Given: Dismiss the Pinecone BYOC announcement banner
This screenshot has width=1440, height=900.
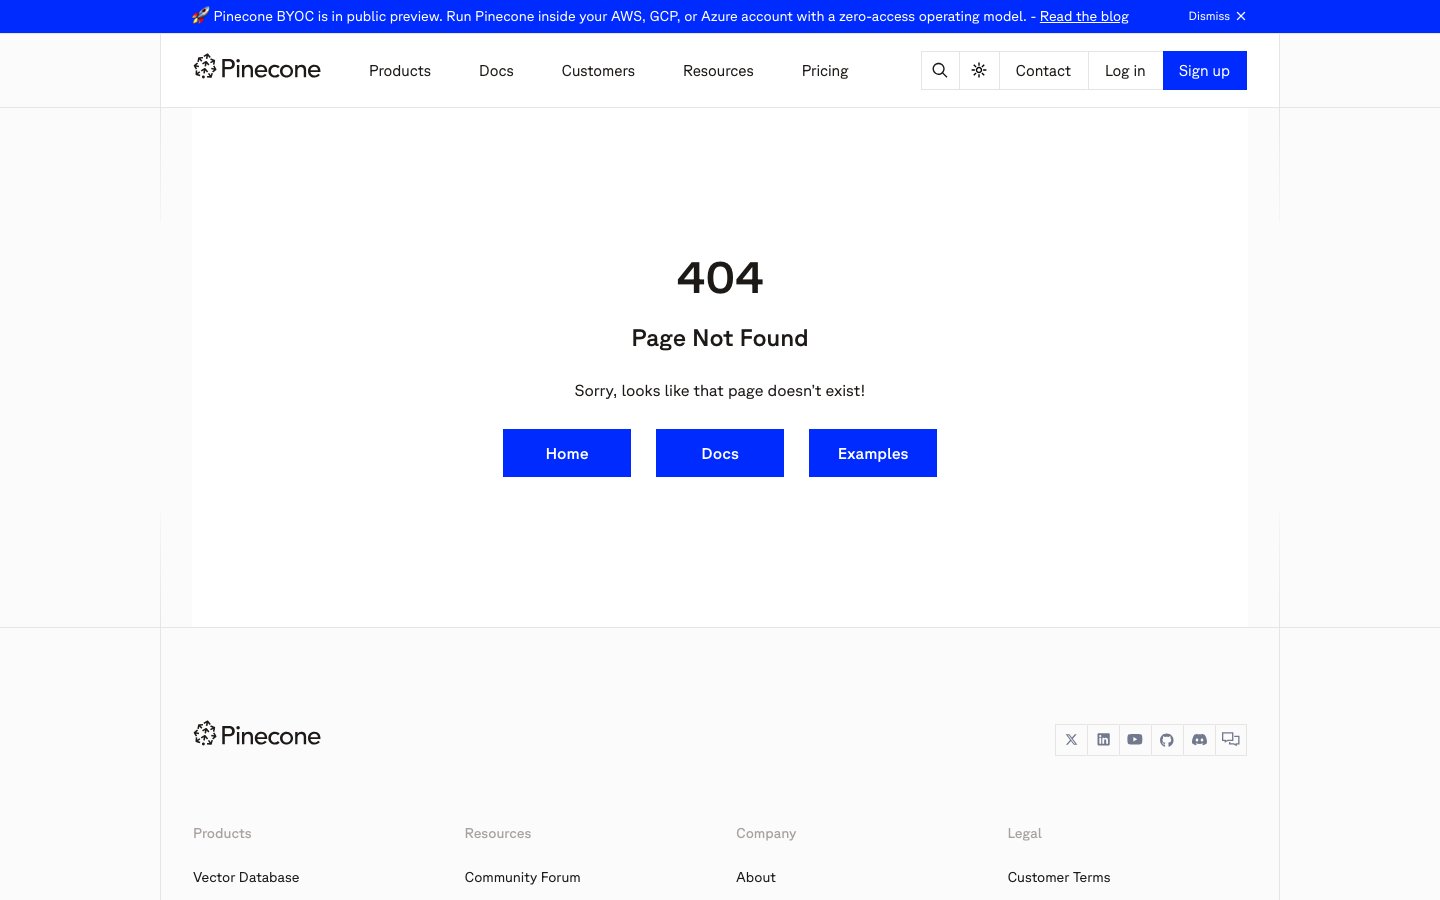Looking at the screenshot, I should [1216, 16].
